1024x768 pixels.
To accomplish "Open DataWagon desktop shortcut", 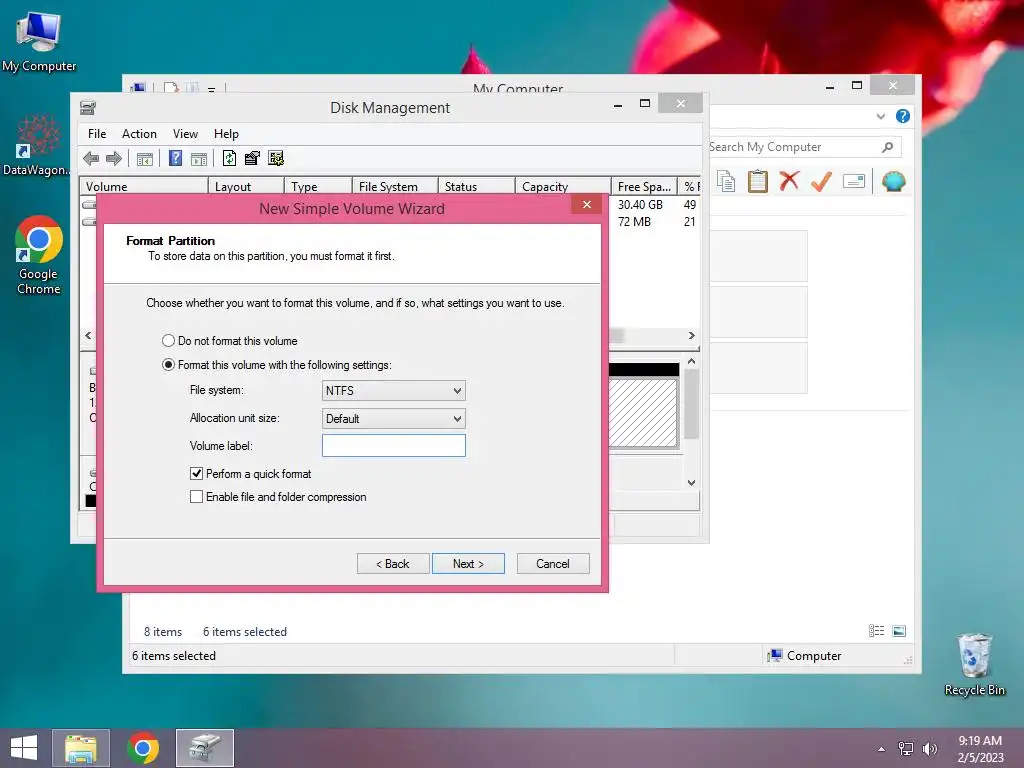I will (37, 145).
